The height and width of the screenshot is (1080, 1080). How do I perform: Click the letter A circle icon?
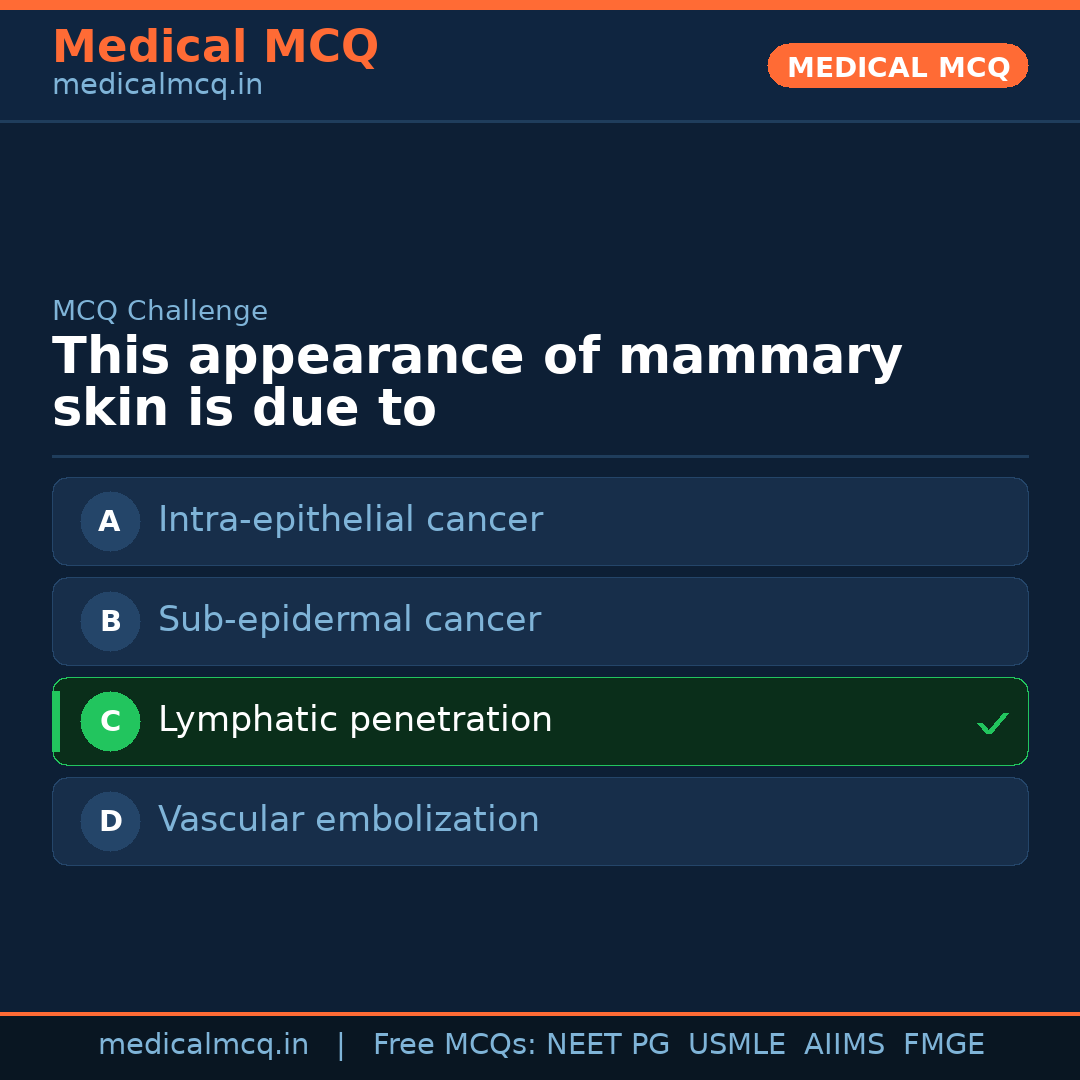pyautogui.click(x=110, y=521)
